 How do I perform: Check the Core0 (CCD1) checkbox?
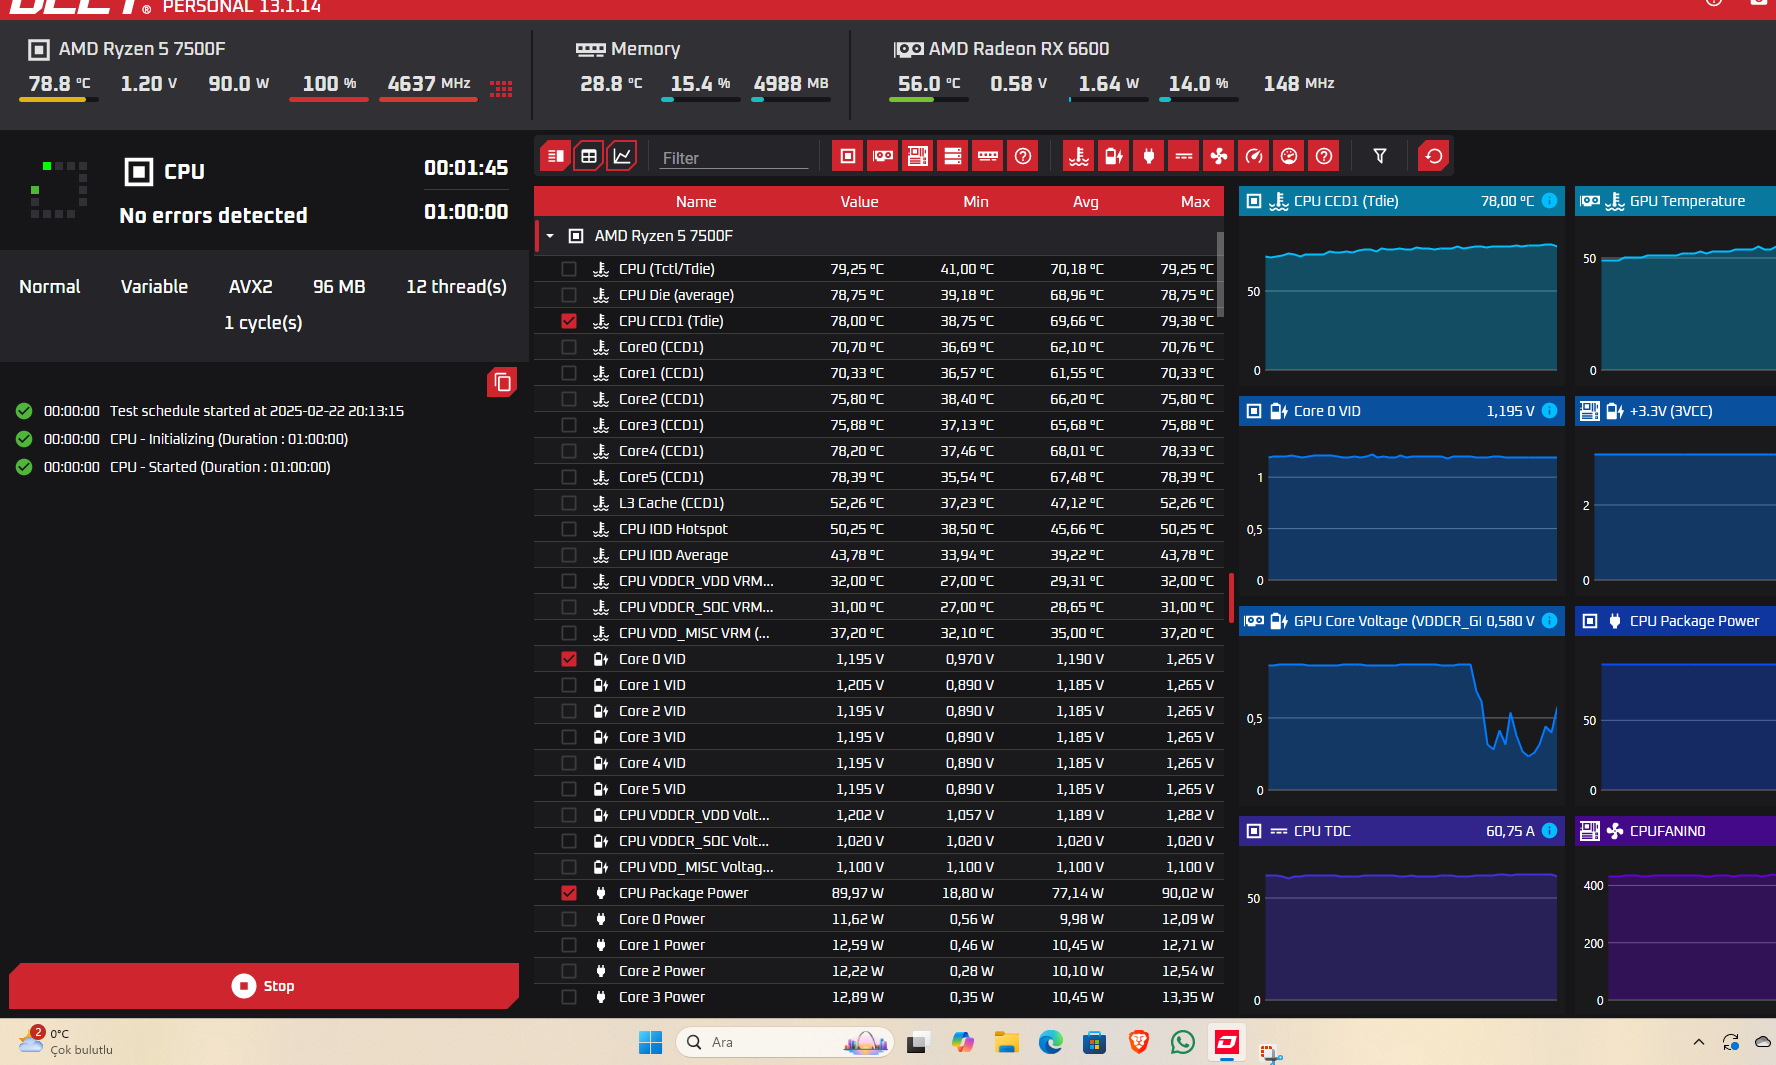pos(569,347)
